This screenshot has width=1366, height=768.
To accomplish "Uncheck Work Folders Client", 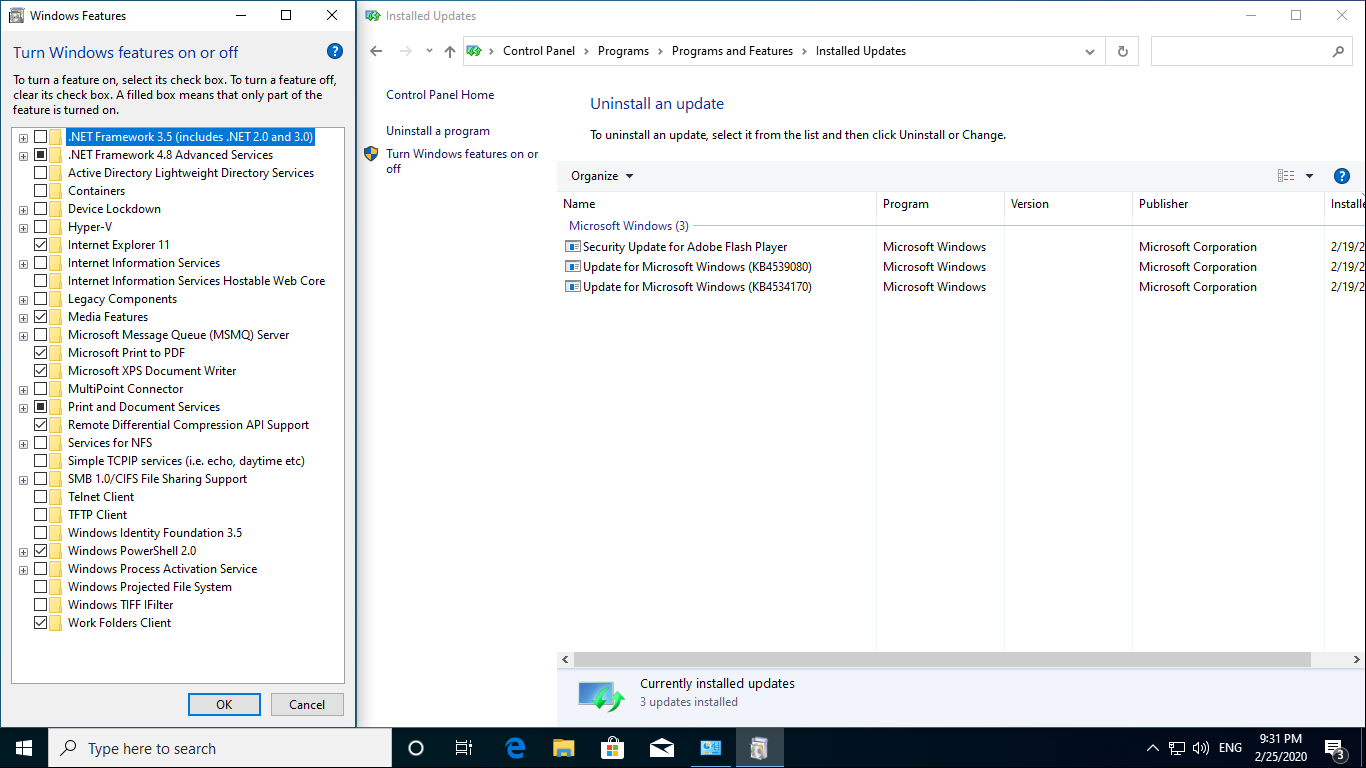I will point(40,623).
